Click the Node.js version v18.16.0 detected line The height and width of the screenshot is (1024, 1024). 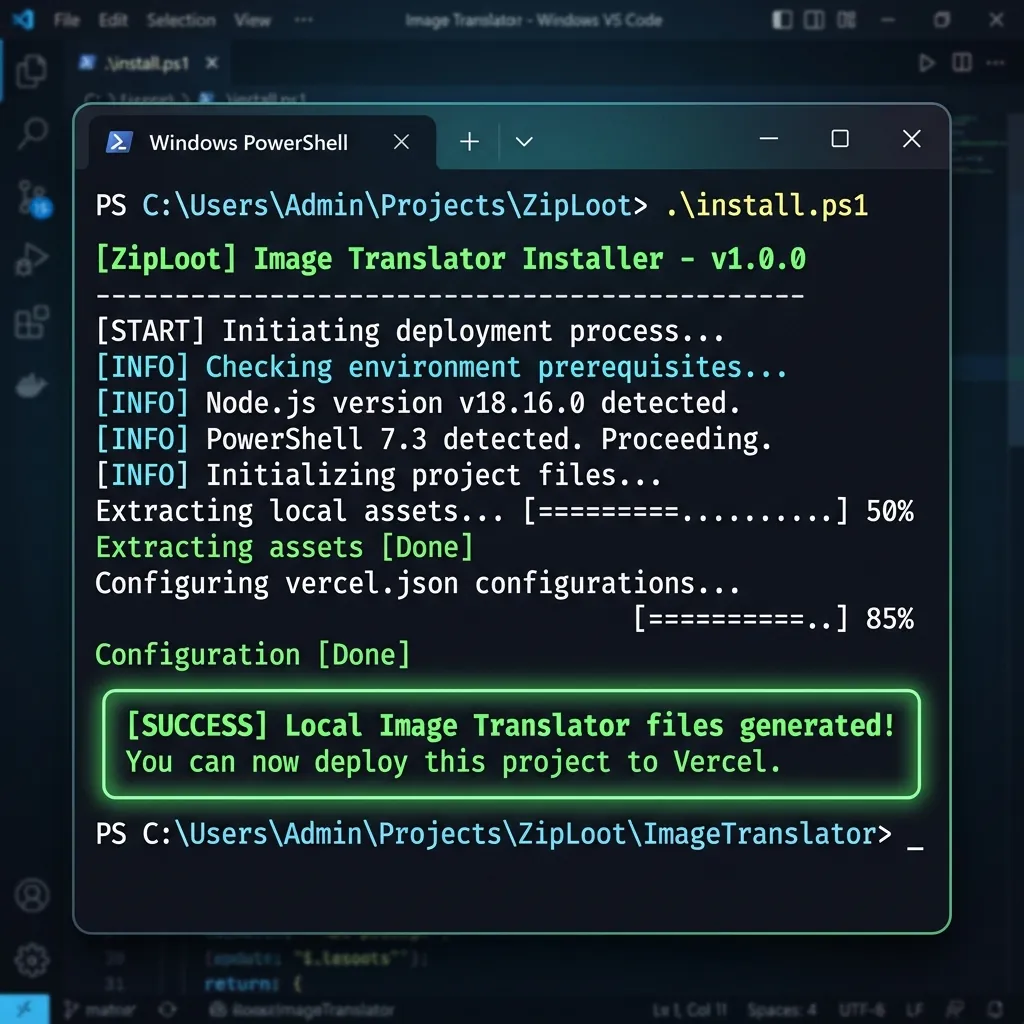point(417,404)
